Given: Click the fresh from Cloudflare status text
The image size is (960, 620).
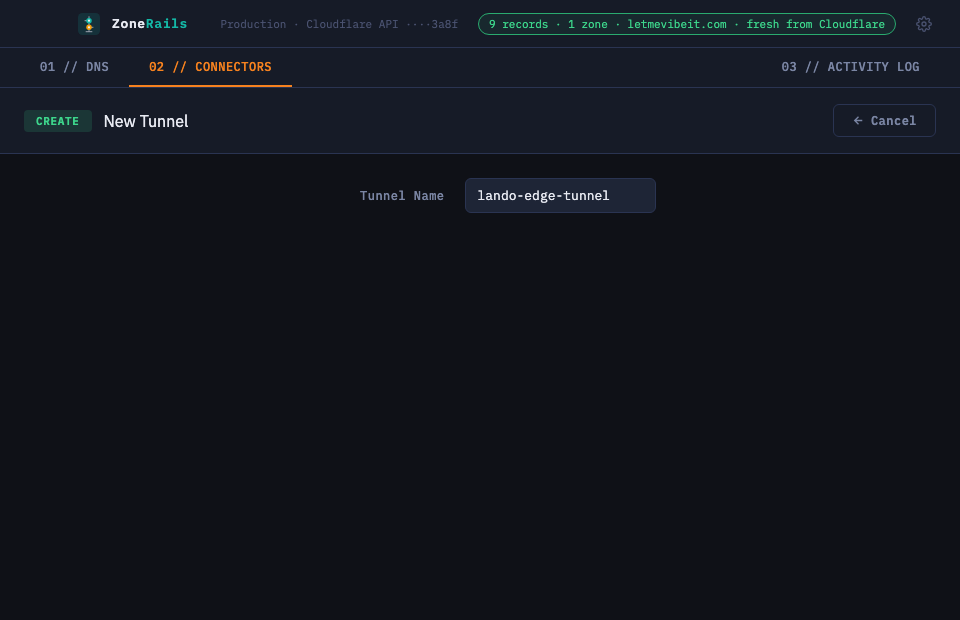Looking at the screenshot, I should [815, 24].
